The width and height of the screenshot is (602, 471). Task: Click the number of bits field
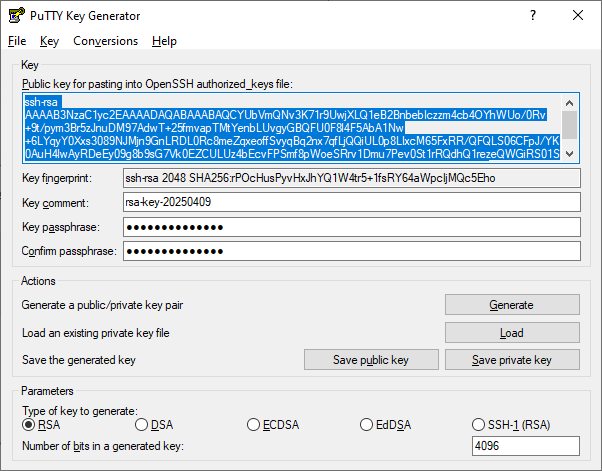tap(526, 446)
